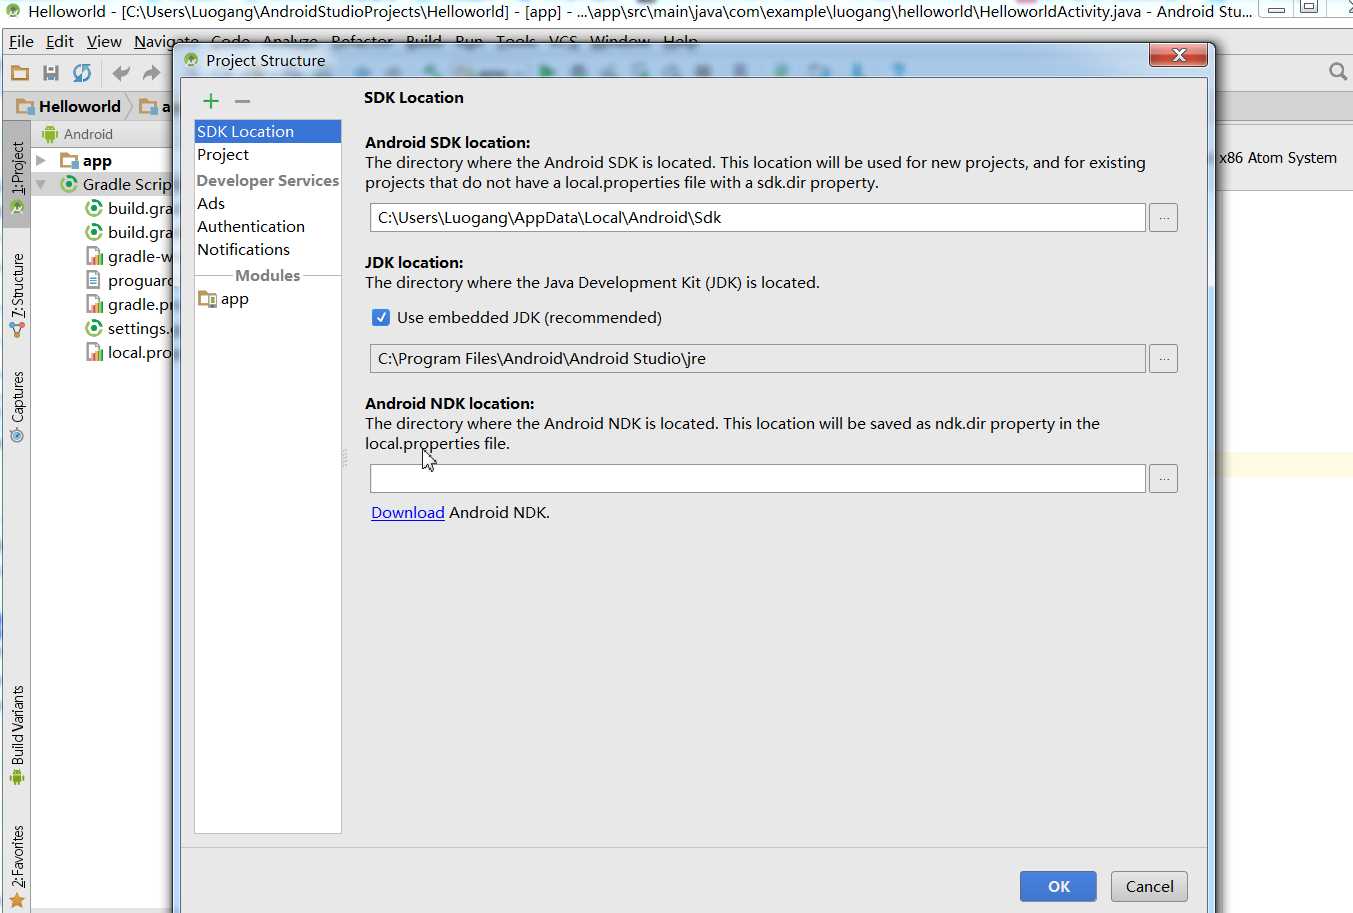Screen dimensions: 1353x913
Task: Click the gradle.properties file icon
Action: pos(94,304)
